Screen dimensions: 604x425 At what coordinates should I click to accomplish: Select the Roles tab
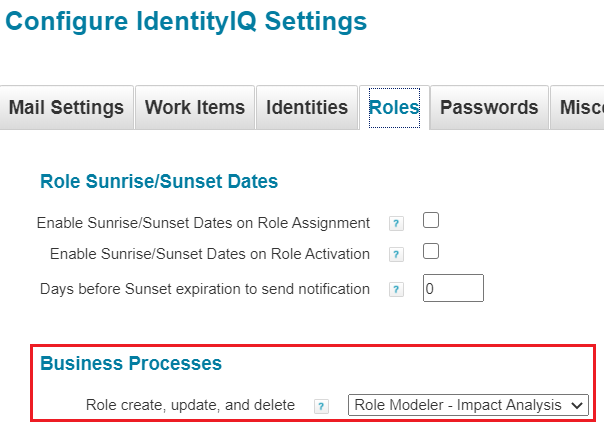(394, 108)
